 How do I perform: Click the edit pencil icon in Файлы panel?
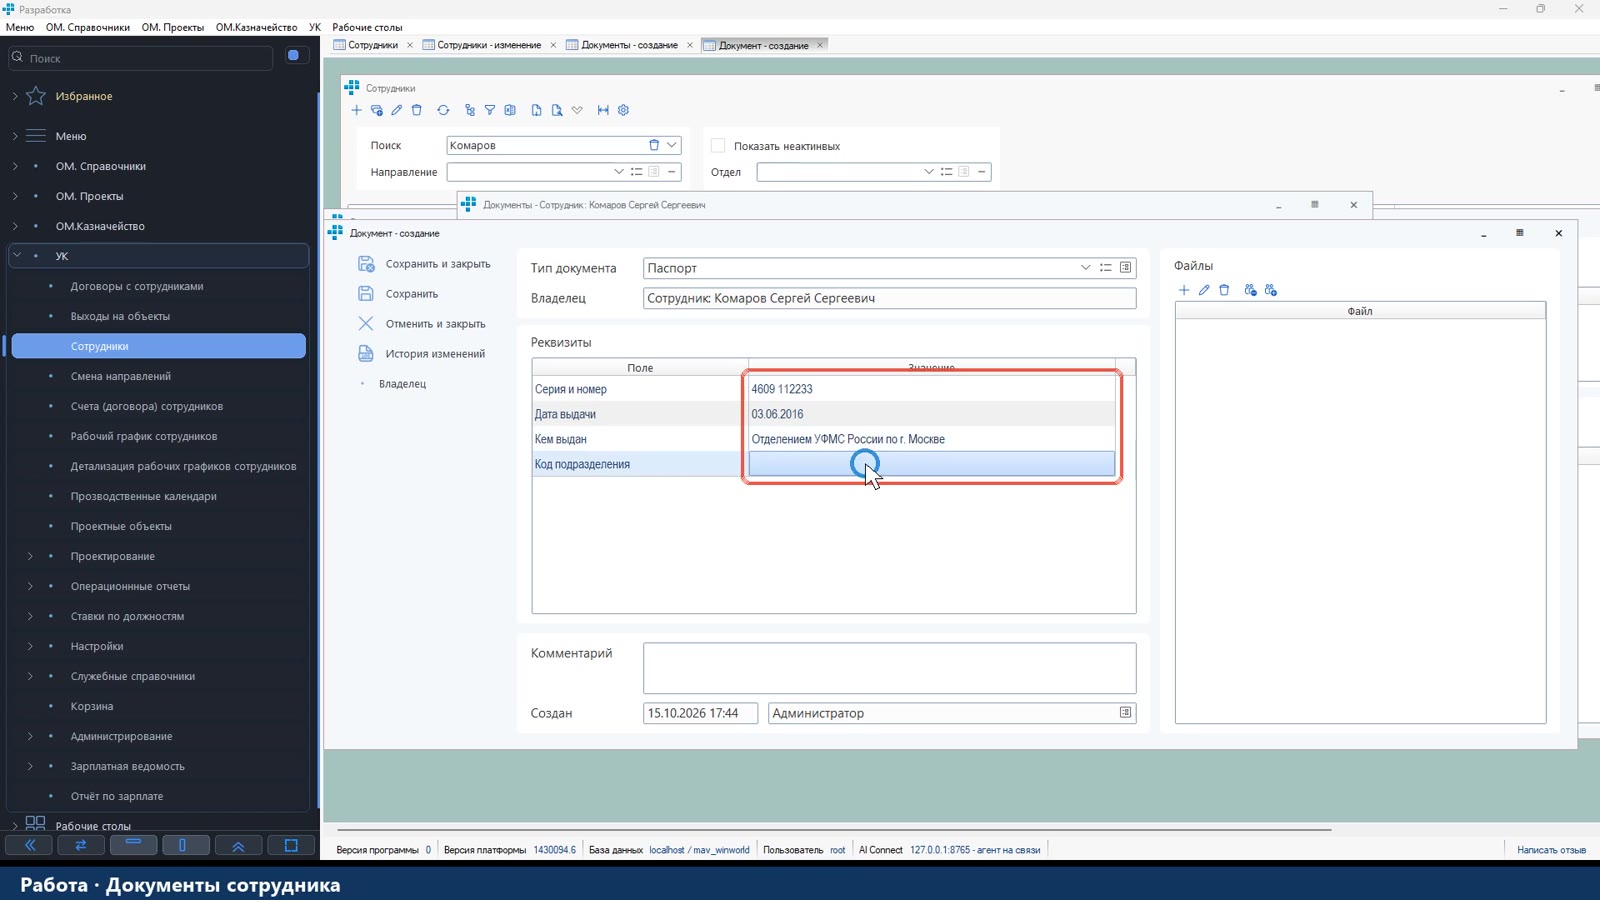point(1204,290)
